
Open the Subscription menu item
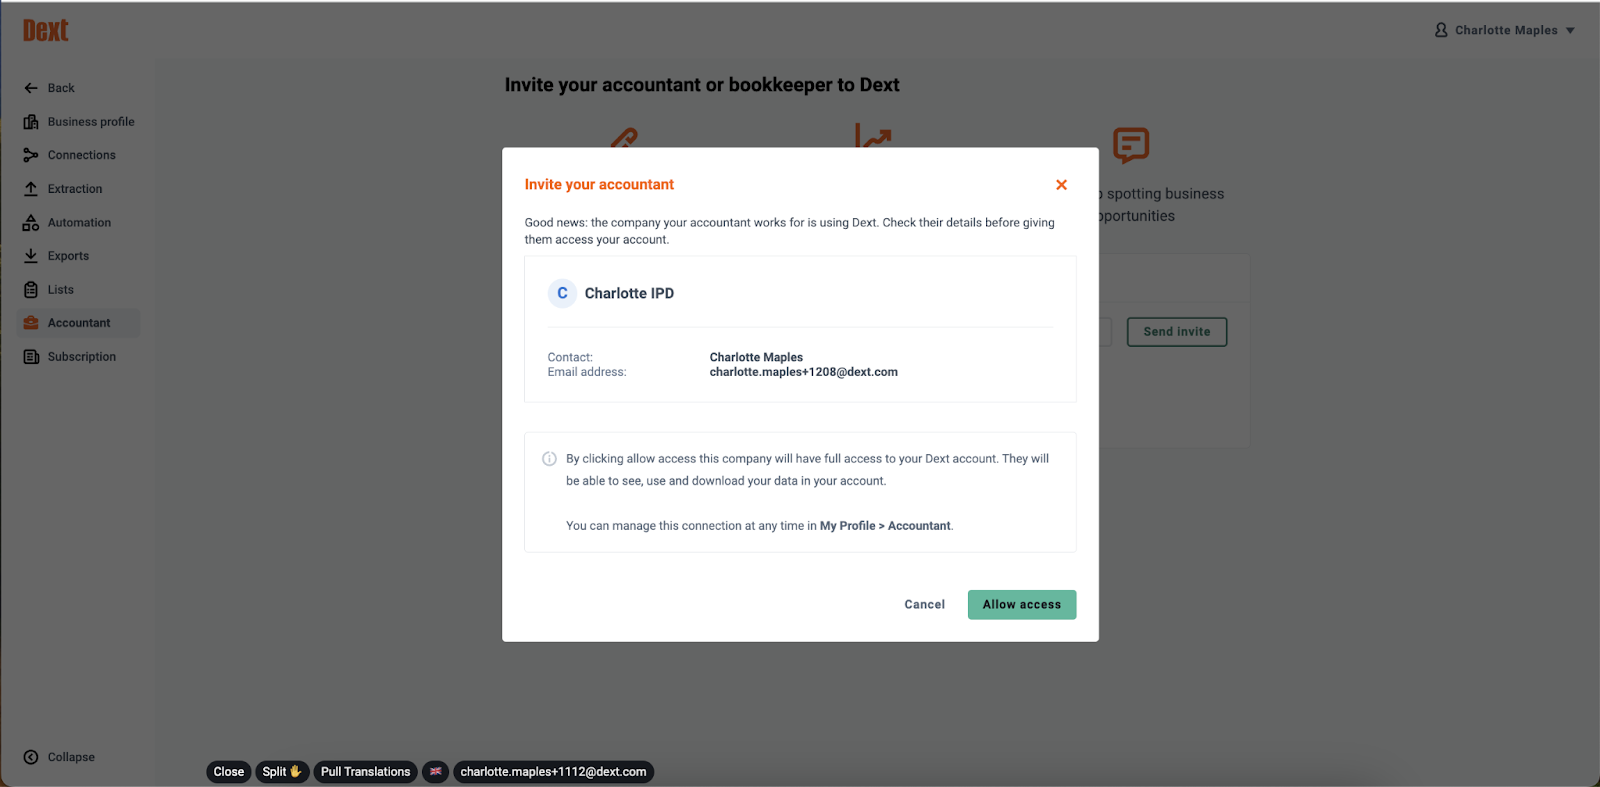[82, 357]
